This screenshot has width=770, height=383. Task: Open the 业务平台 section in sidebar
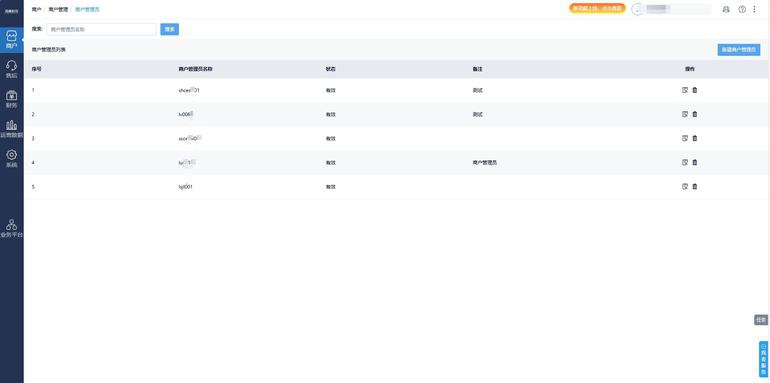point(11,229)
